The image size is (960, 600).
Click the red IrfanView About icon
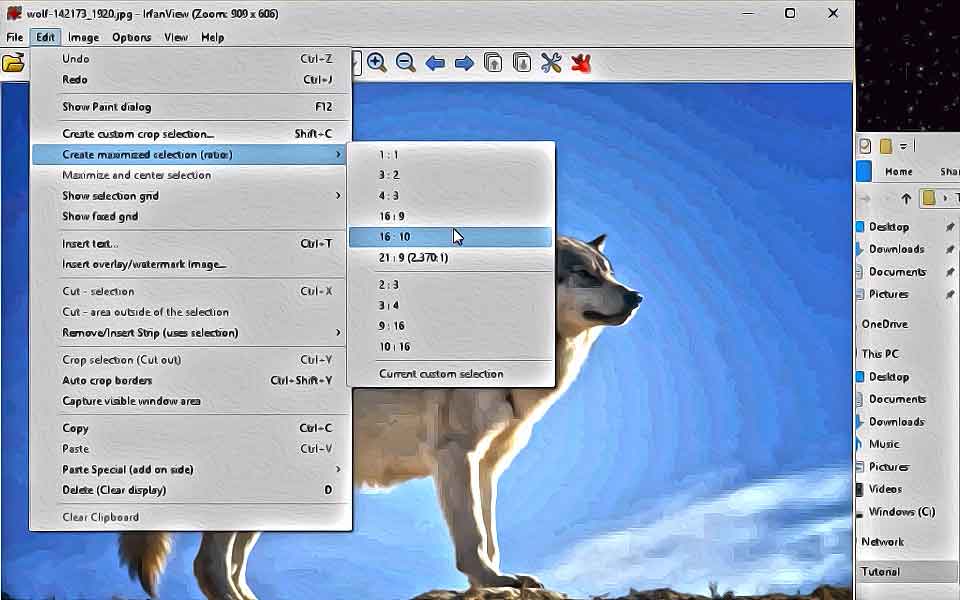(580, 62)
